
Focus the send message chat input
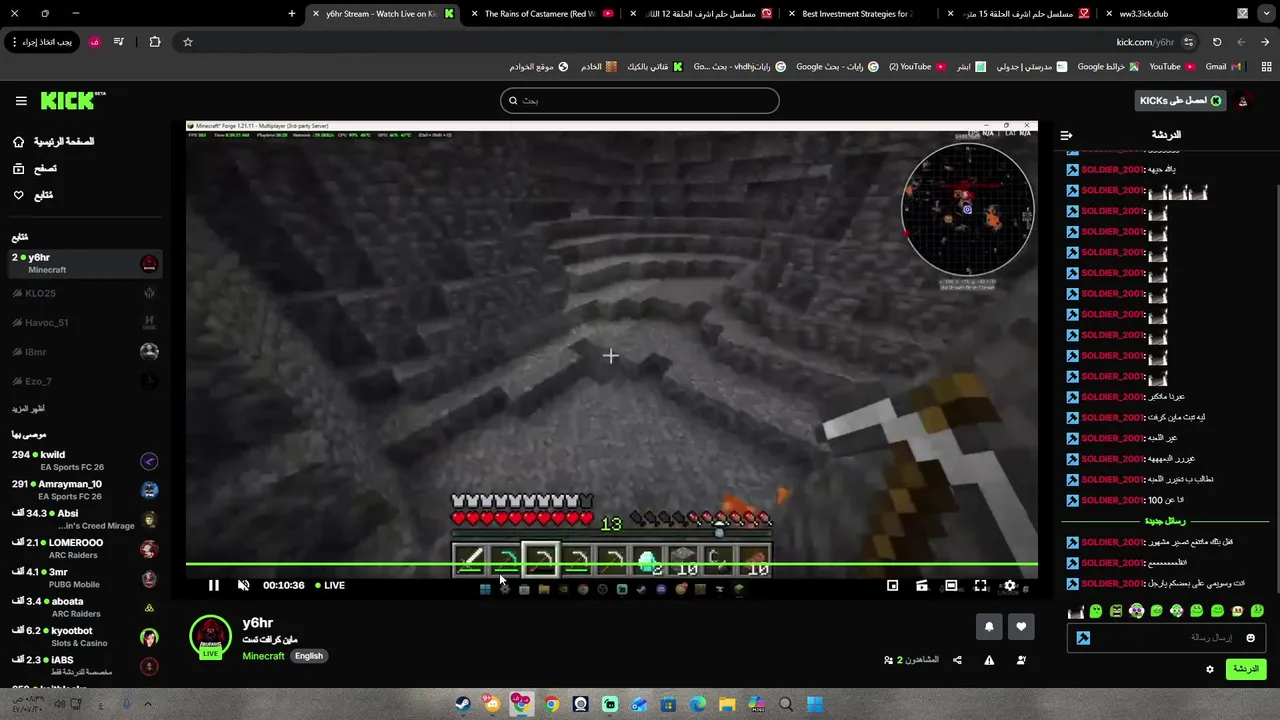click(x=1166, y=638)
